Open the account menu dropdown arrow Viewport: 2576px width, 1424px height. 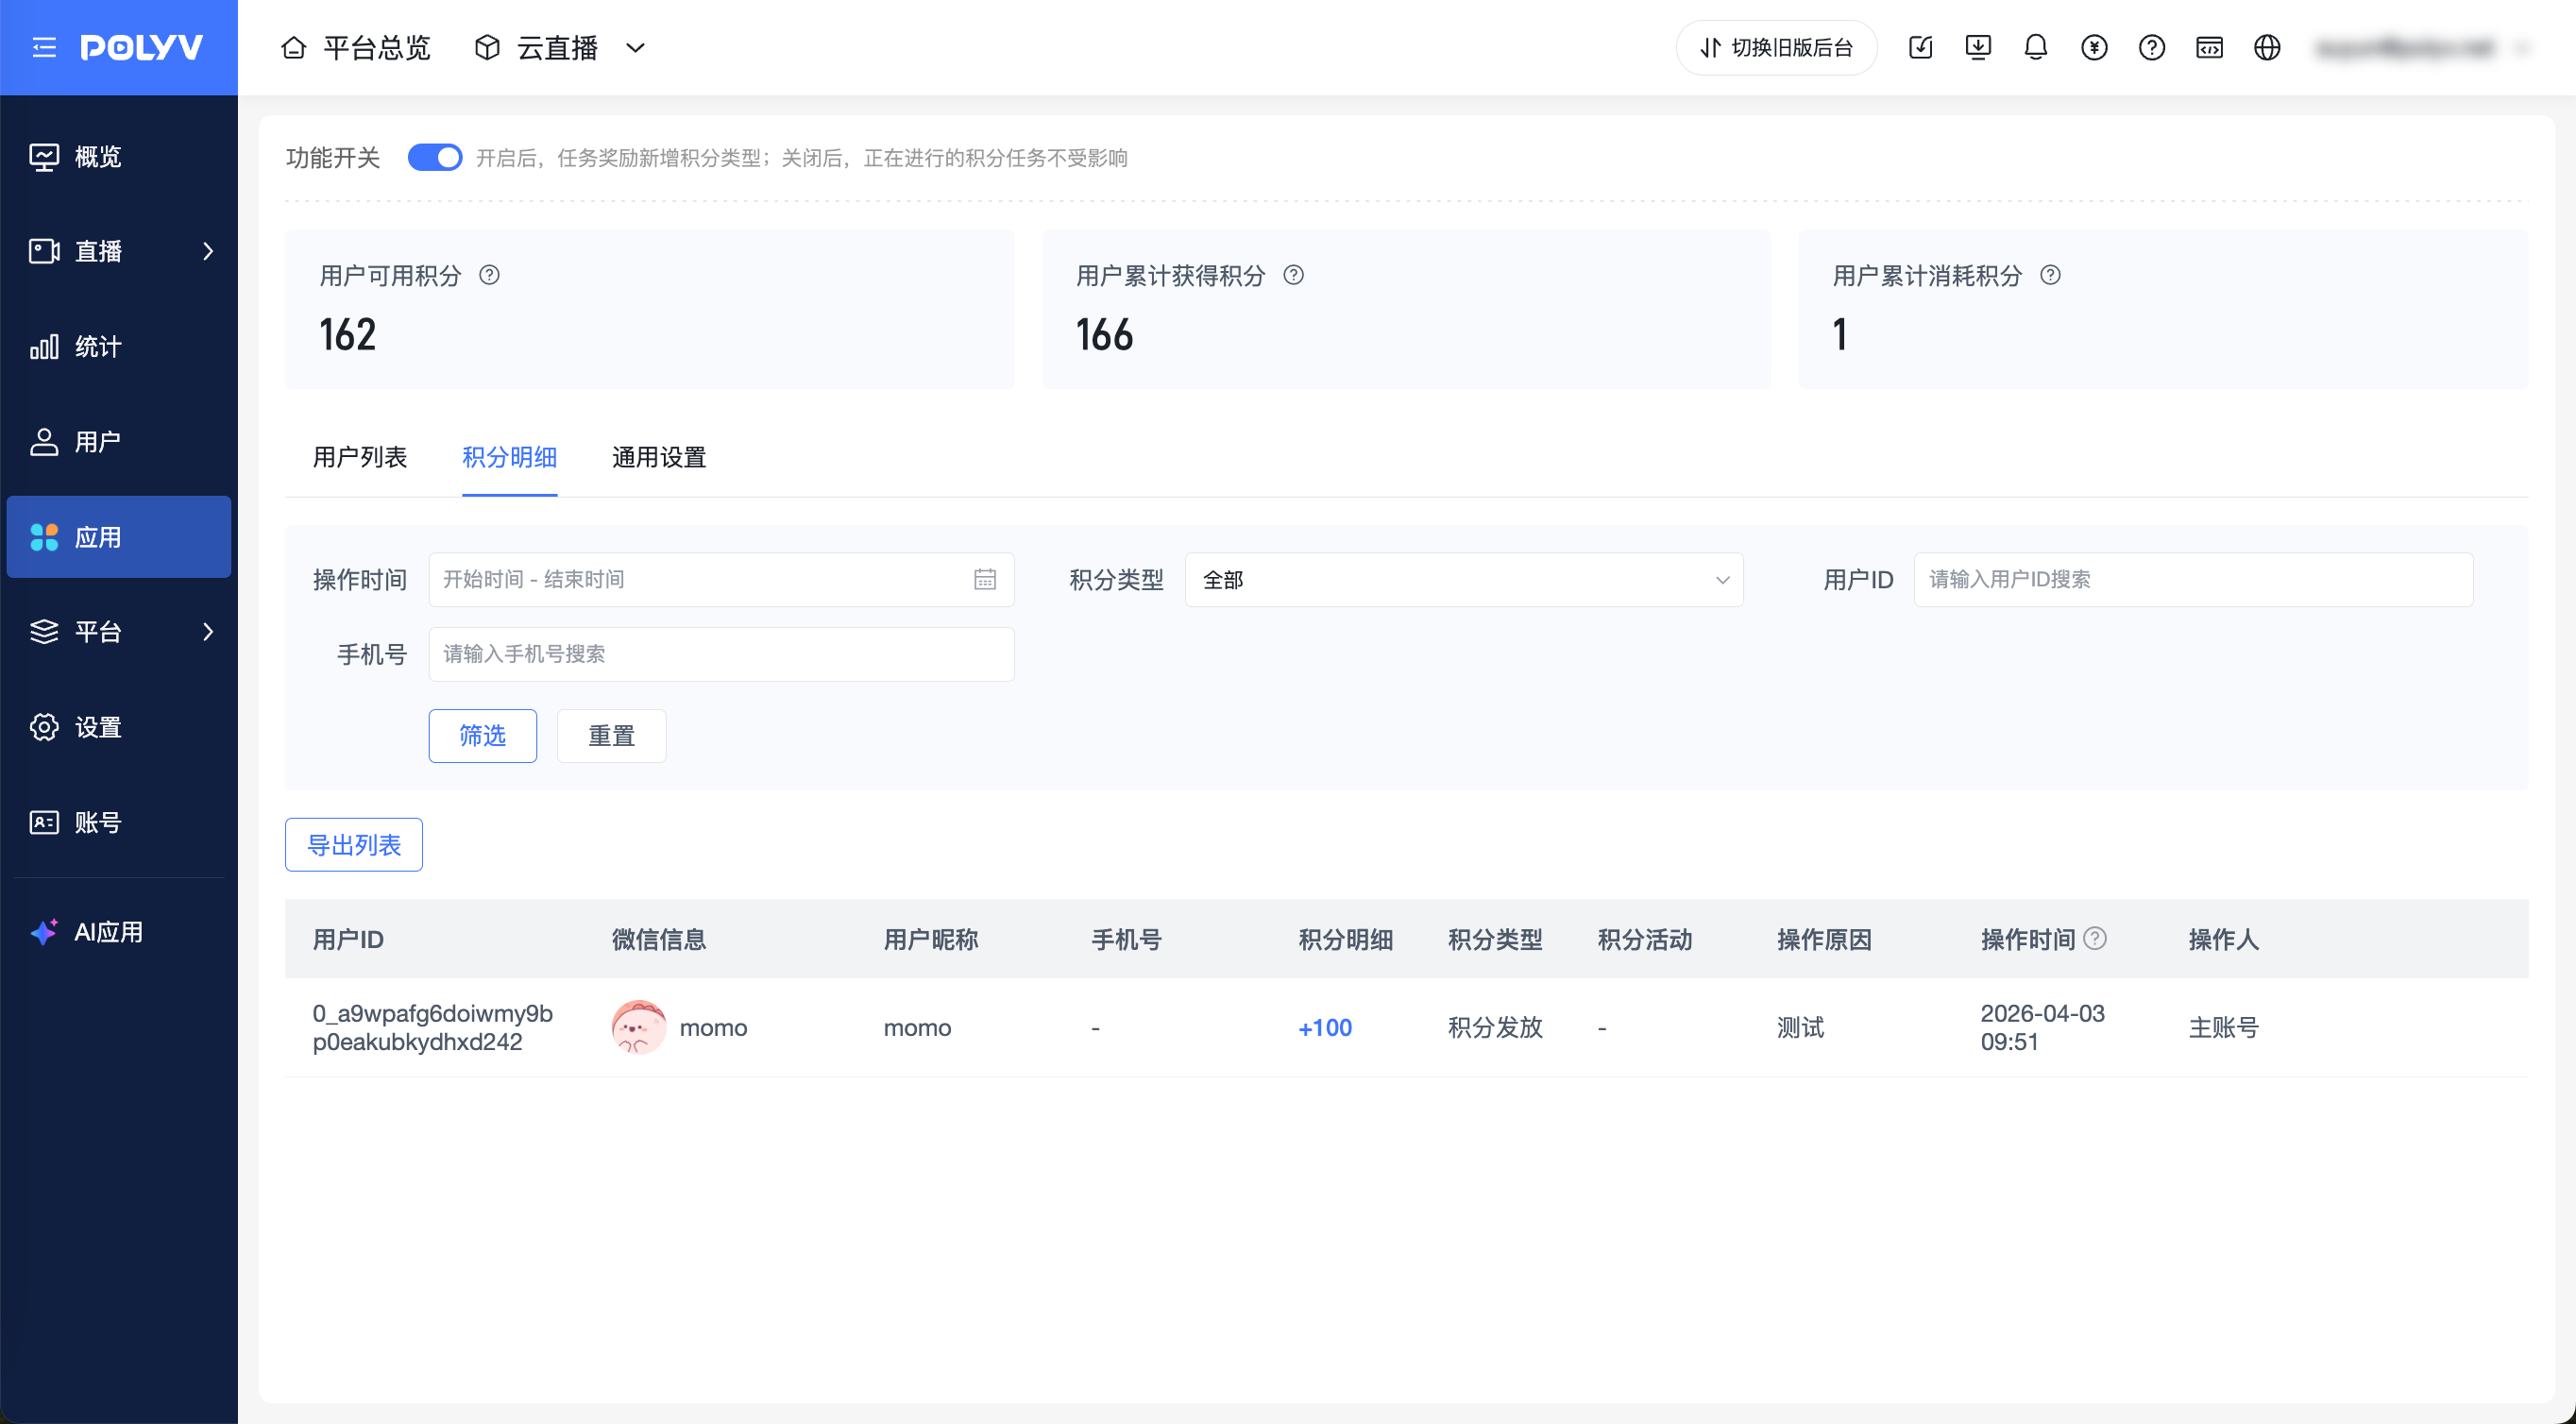click(x=2522, y=47)
